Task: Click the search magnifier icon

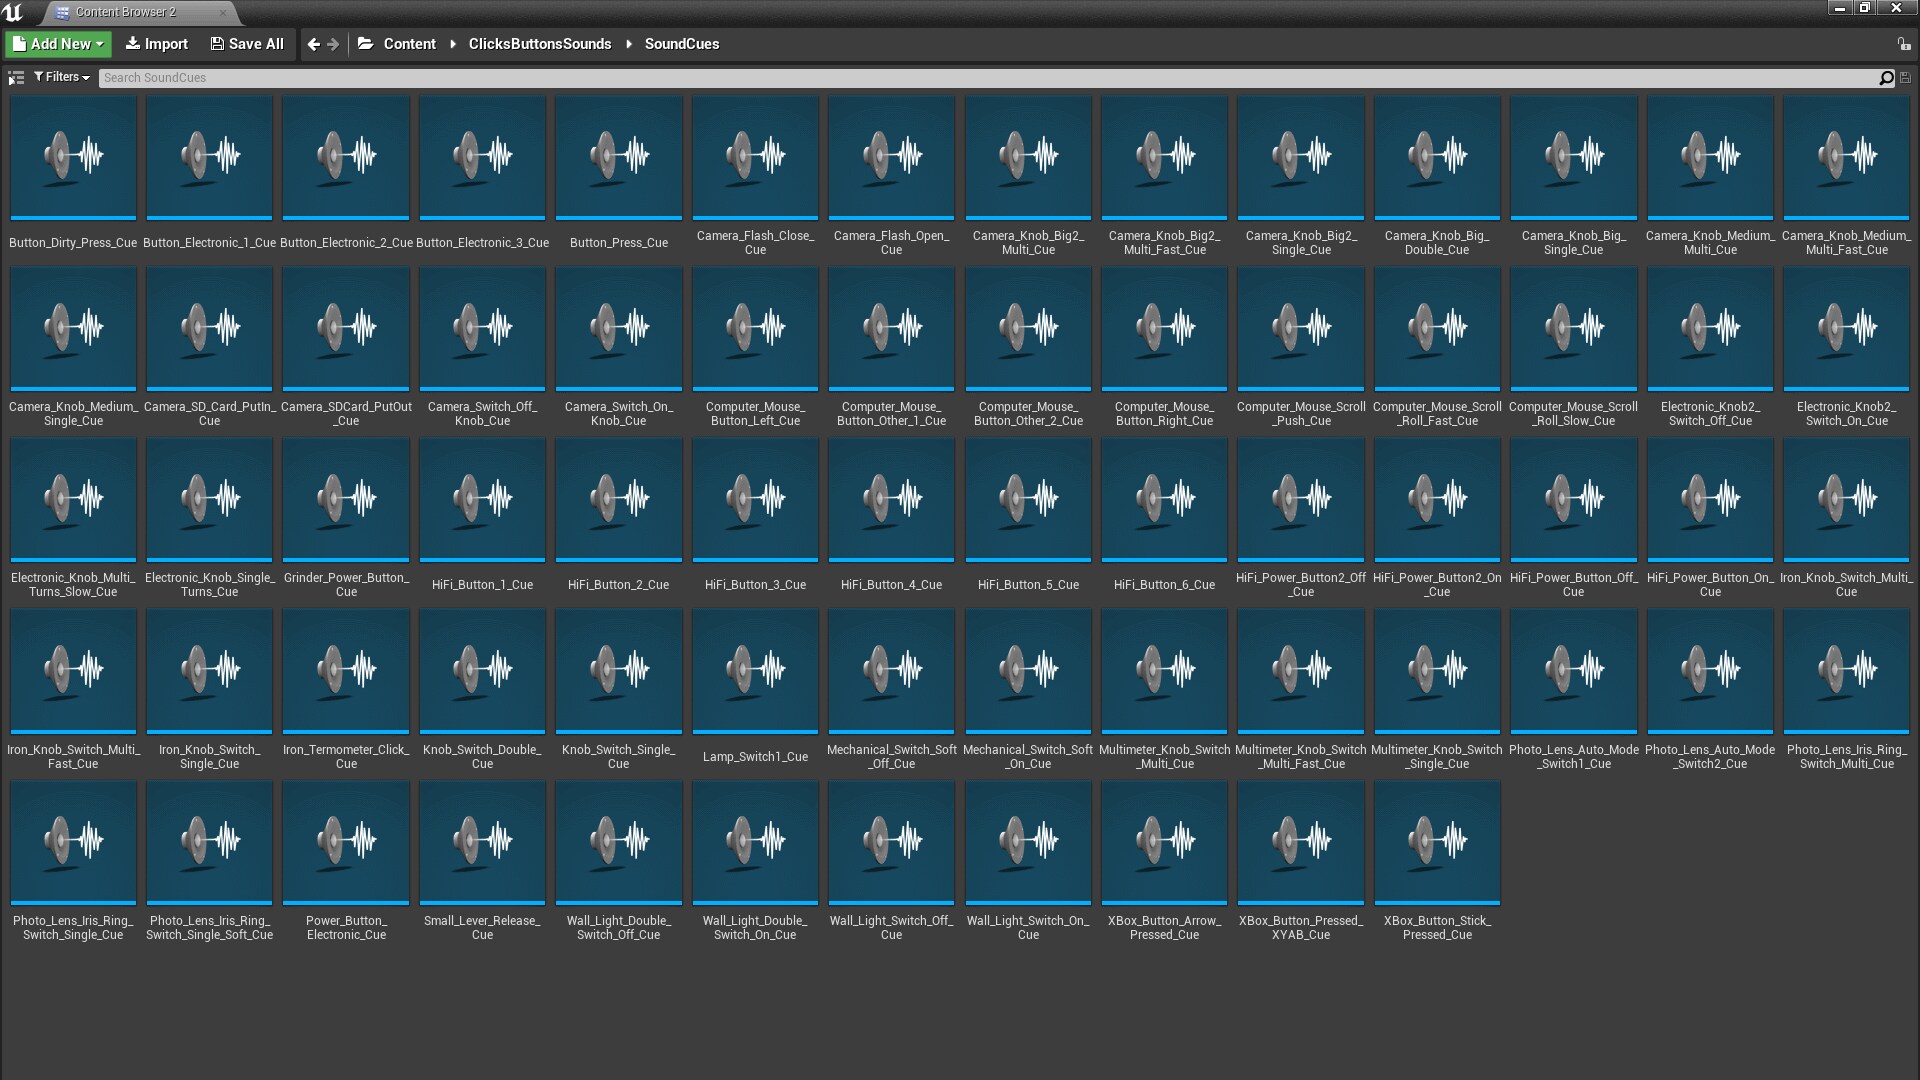Action: (x=1886, y=77)
